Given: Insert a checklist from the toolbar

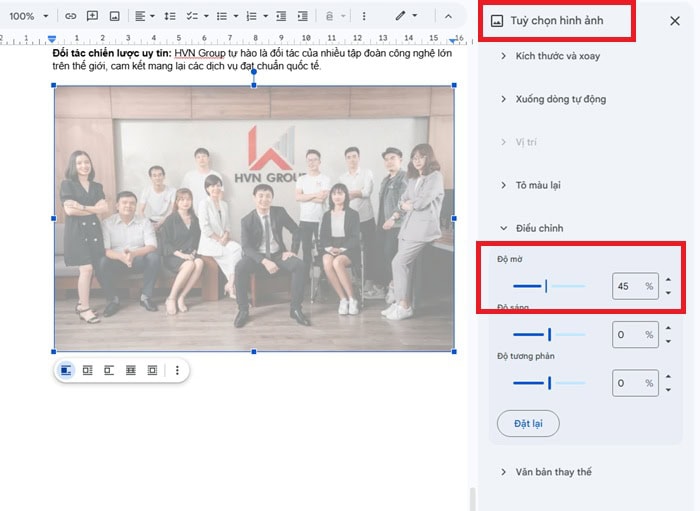Looking at the screenshot, I should [192, 17].
